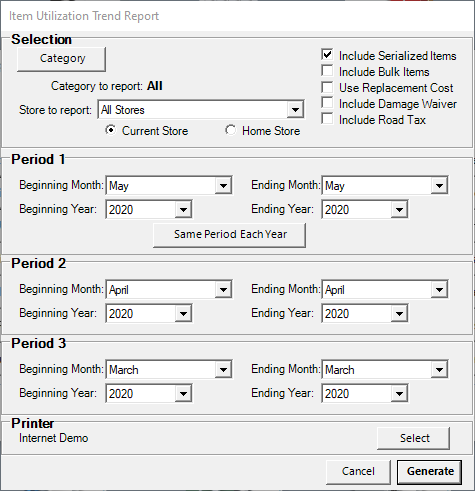Generate the utilization trend report
The image size is (475, 491).
click(430, 472)
